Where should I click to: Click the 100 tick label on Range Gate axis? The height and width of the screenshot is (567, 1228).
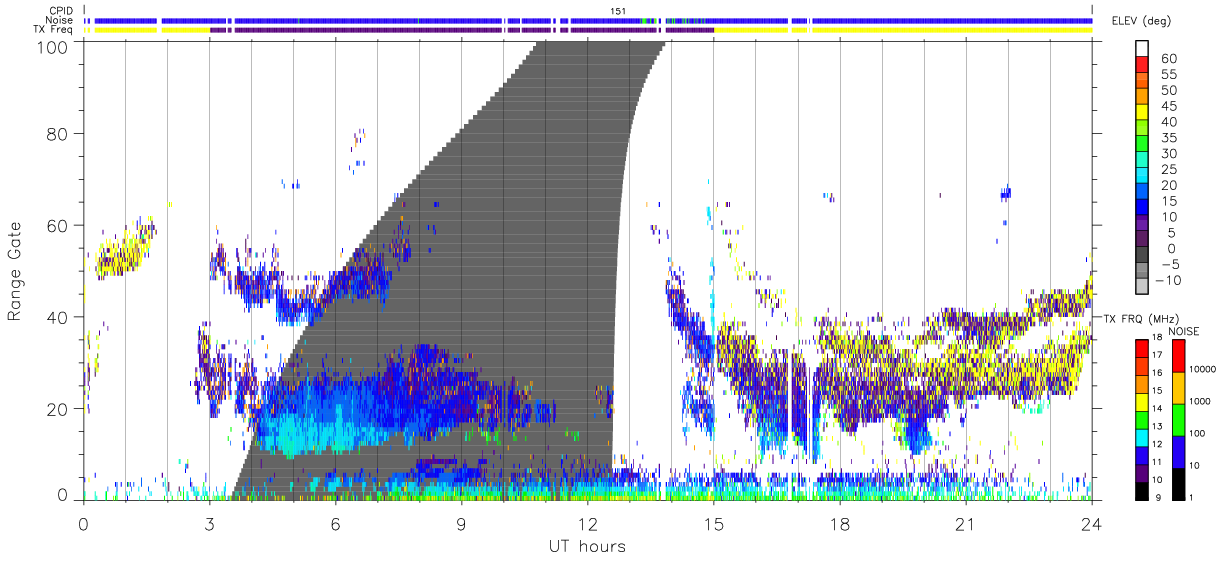(x=53, y=47)
